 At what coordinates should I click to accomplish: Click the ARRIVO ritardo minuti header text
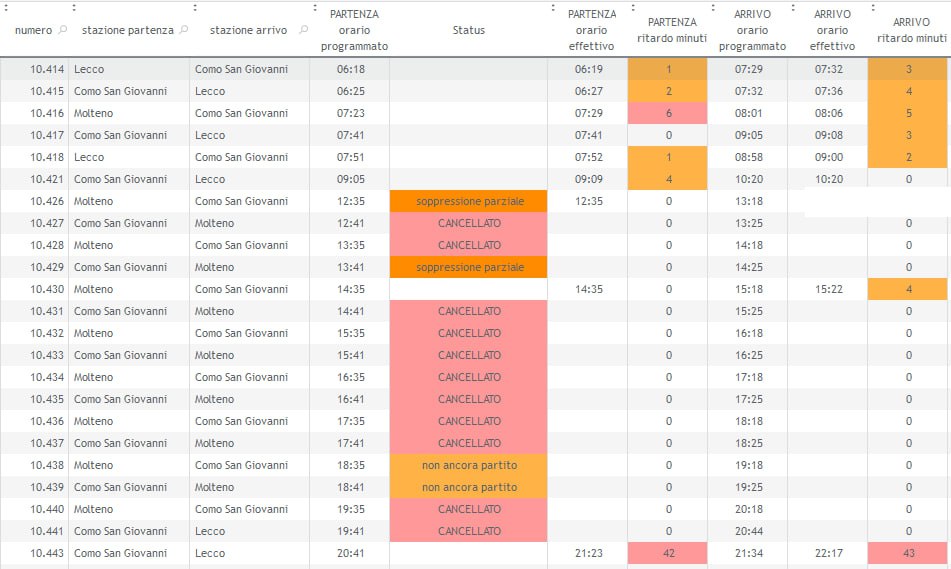910,30
